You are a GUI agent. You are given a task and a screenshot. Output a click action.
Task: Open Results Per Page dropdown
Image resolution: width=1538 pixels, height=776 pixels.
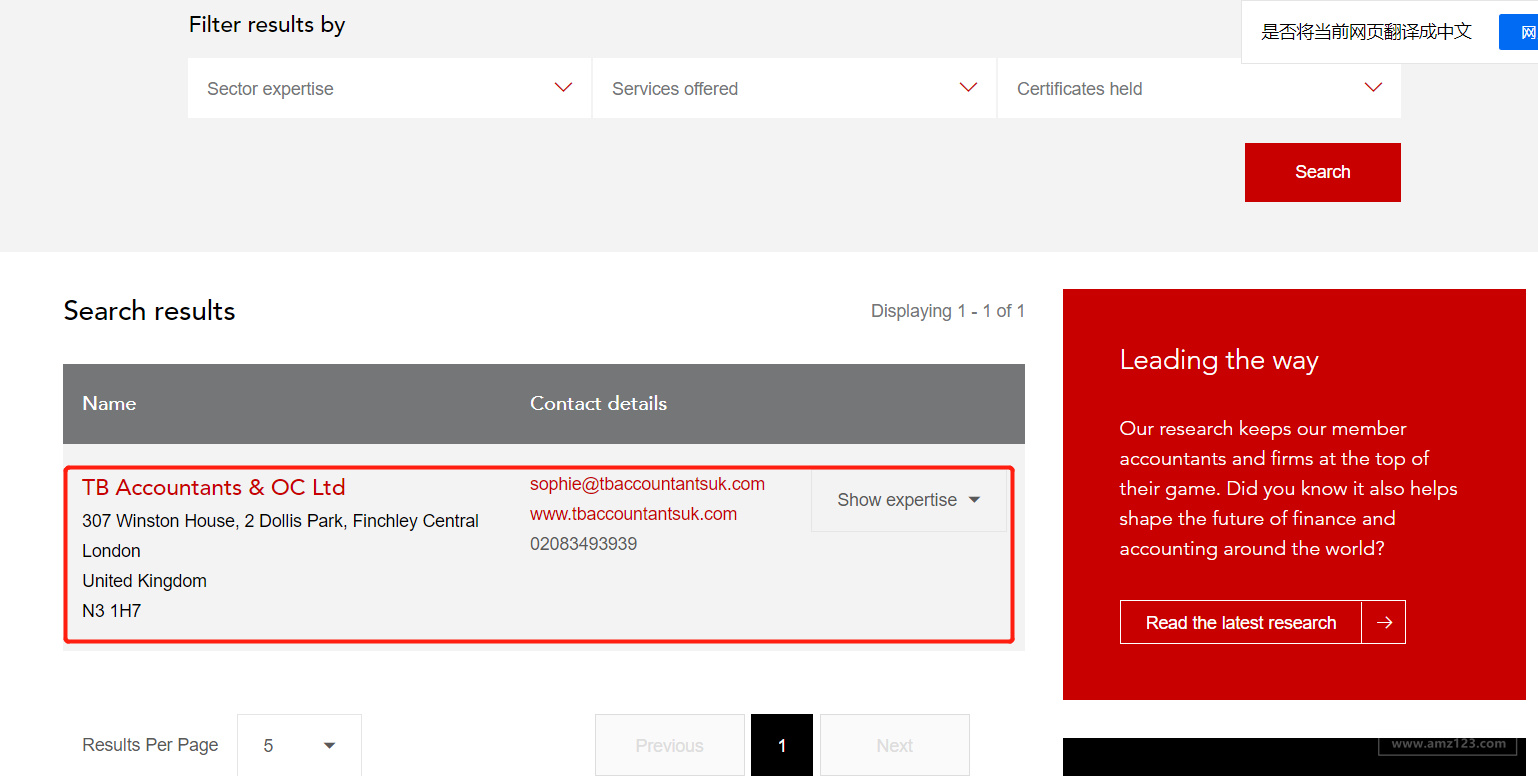[299, 745]
